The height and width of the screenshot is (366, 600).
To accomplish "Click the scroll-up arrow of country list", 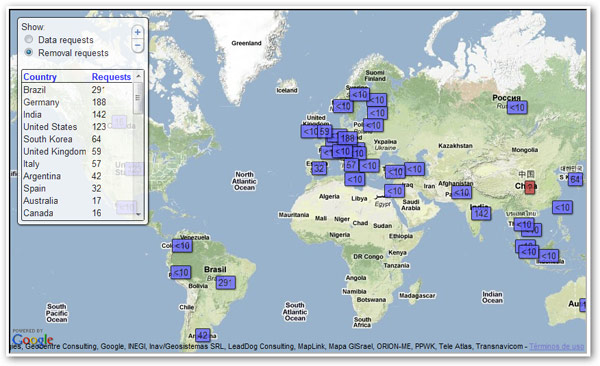I will click(139, 77).
